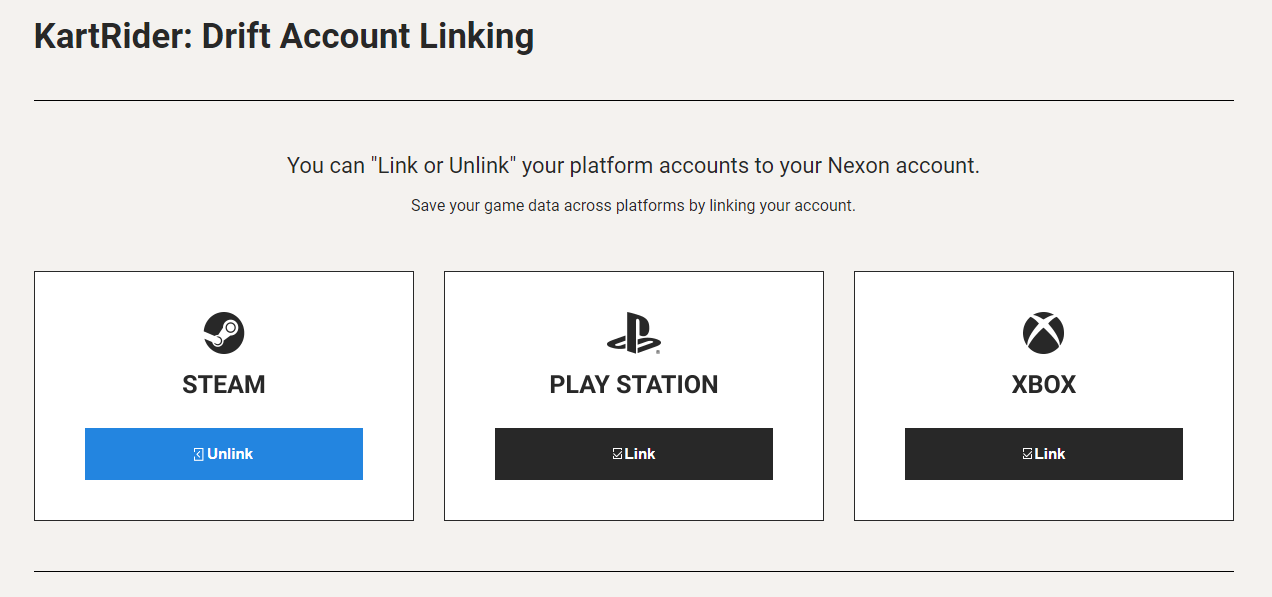
Task: Link the Xbox account
Action: 1044,454
